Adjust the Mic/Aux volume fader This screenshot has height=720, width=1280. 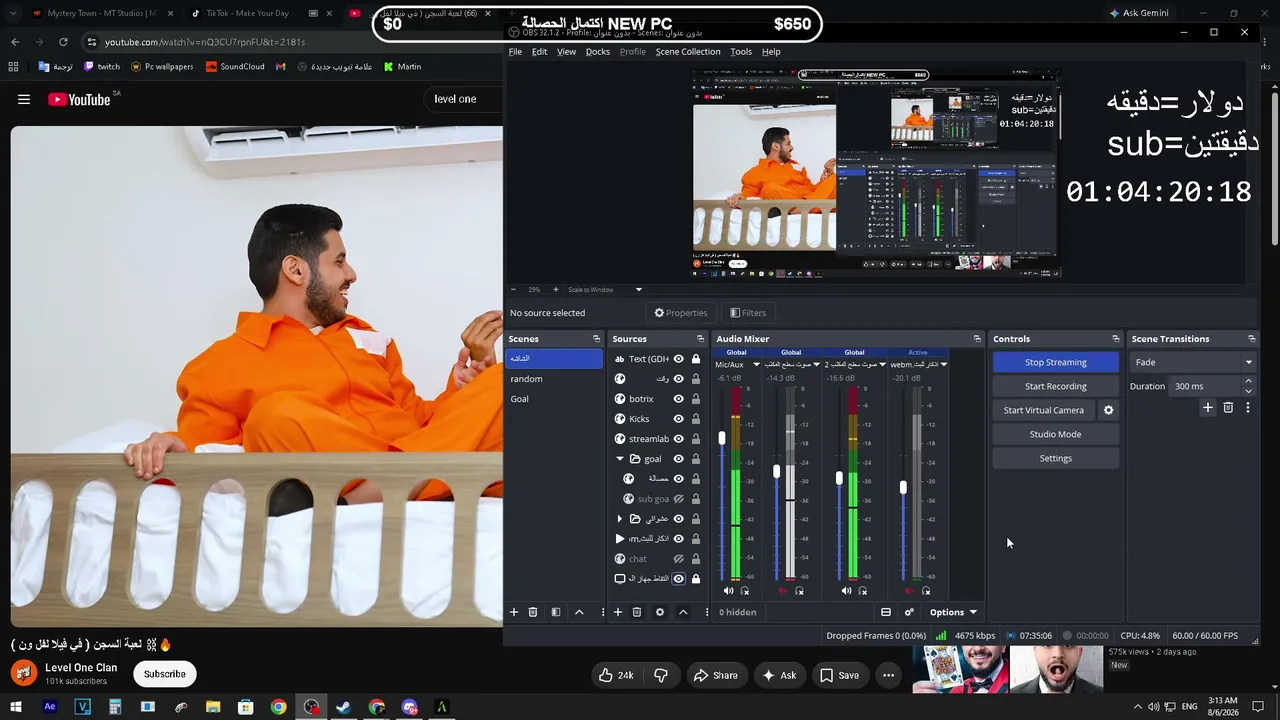722,438
